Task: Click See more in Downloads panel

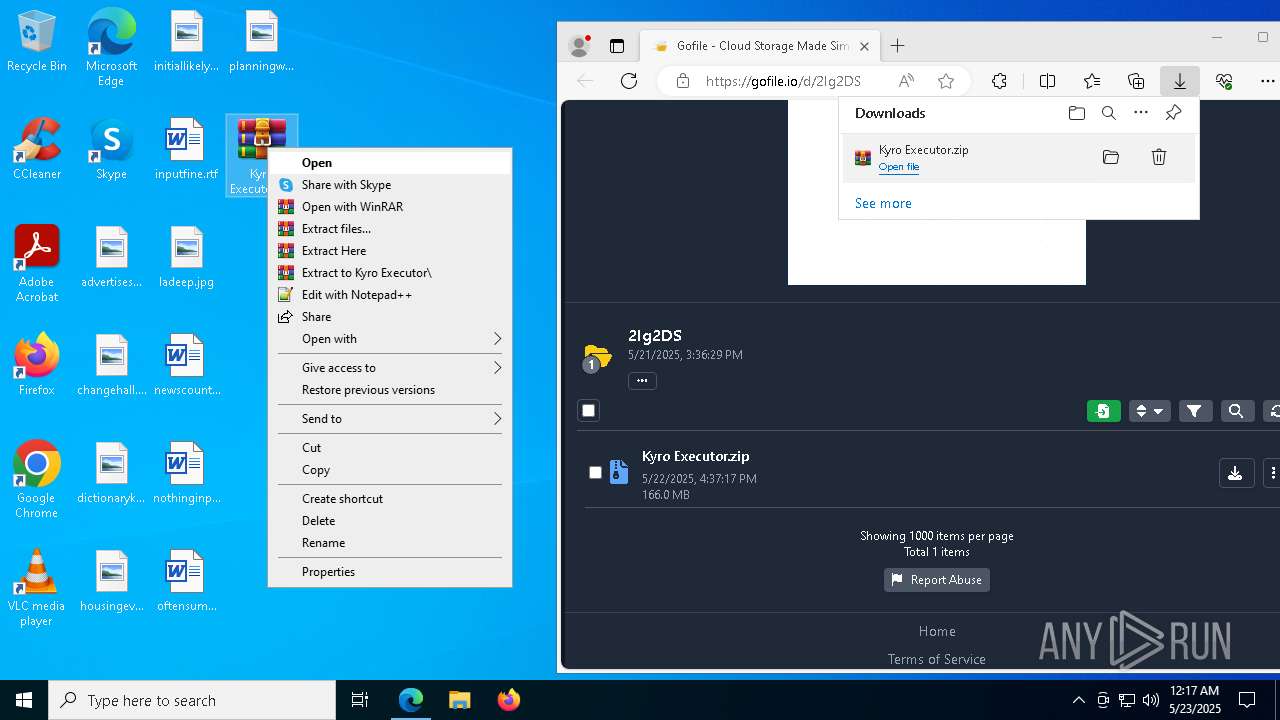Action: [x=883, y=203]
